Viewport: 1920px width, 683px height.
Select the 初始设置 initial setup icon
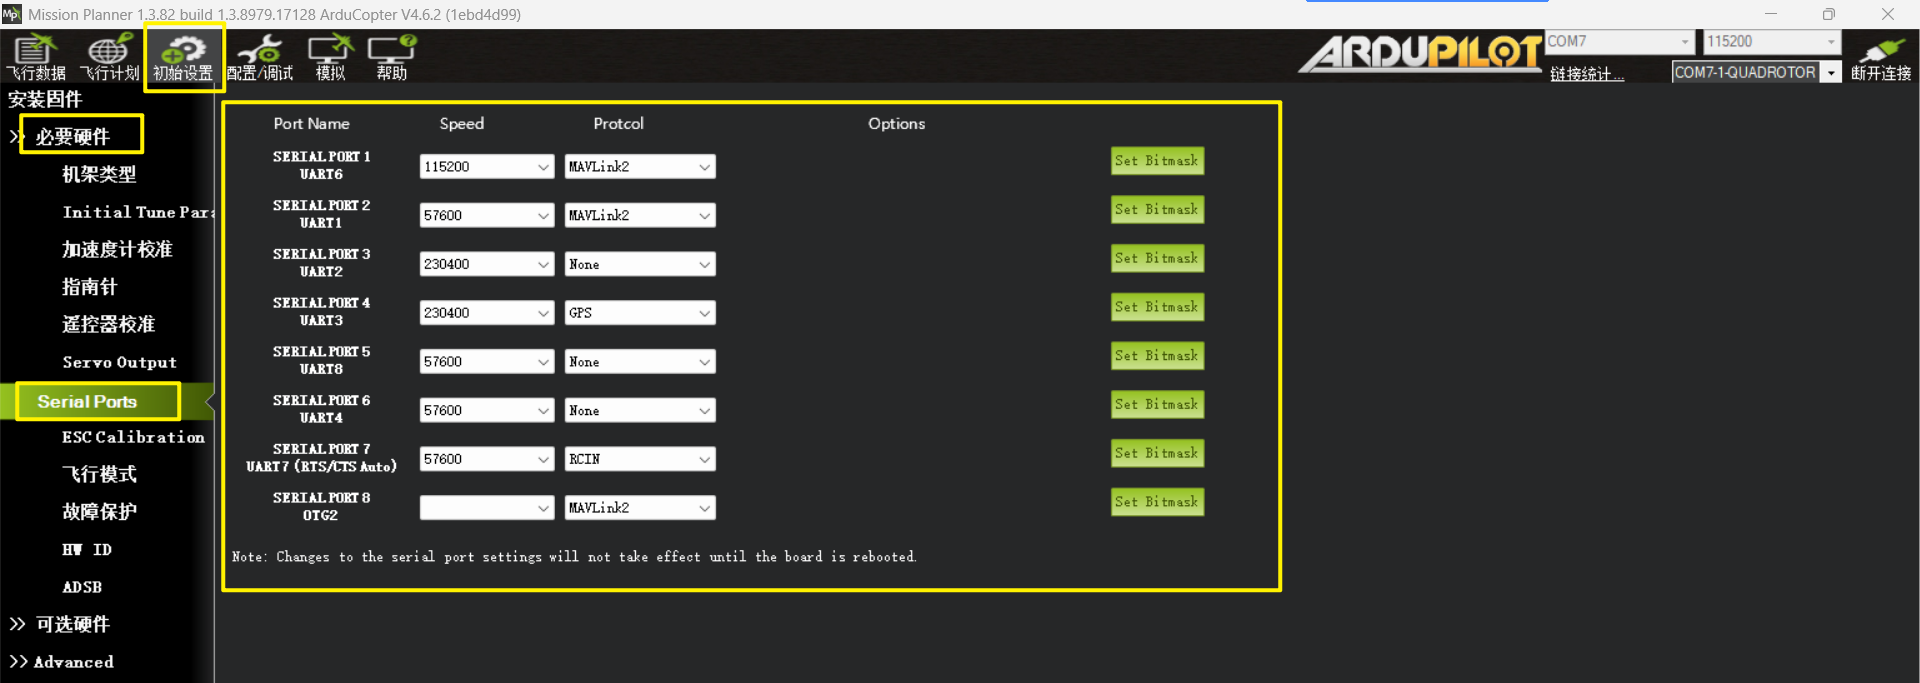point(183,57)
